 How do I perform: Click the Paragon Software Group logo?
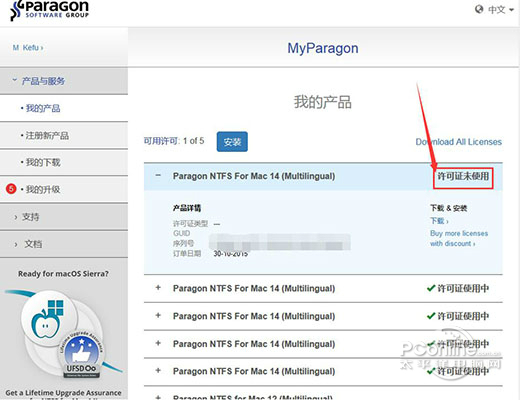click(x=49, y=10)
